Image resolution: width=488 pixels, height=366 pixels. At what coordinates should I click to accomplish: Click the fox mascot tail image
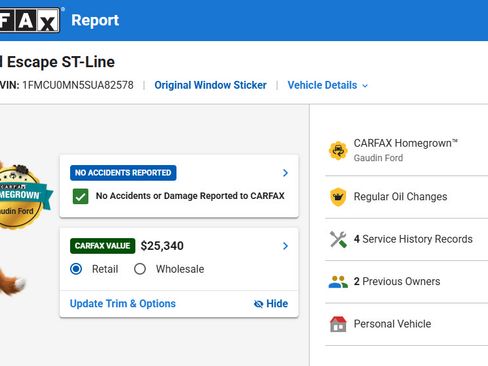pos(13,283)
